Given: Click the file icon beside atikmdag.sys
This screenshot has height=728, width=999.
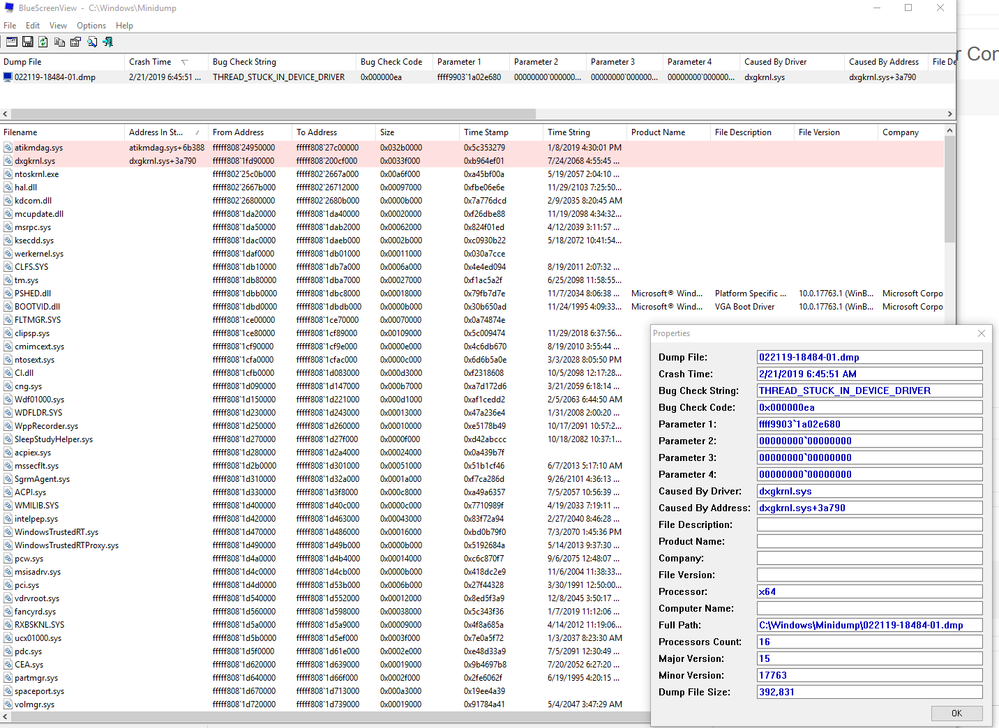Looking at the screenshot, I should 8,148.
